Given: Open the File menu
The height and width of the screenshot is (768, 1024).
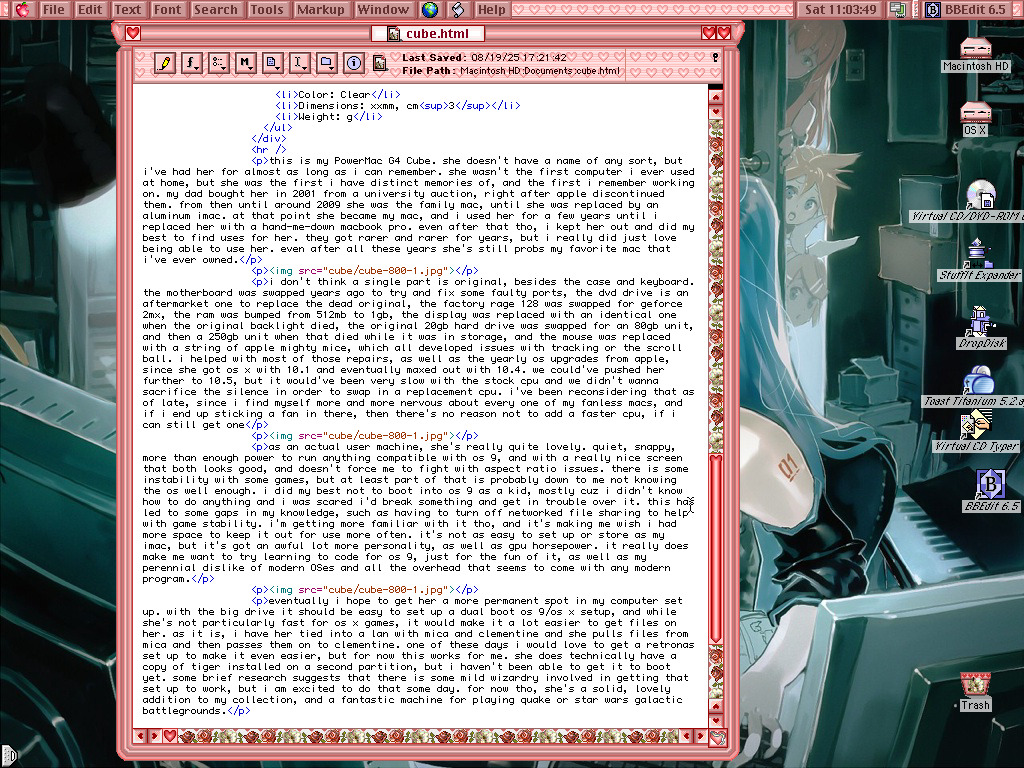Looking at the screenshot, I should click(54, 10).
